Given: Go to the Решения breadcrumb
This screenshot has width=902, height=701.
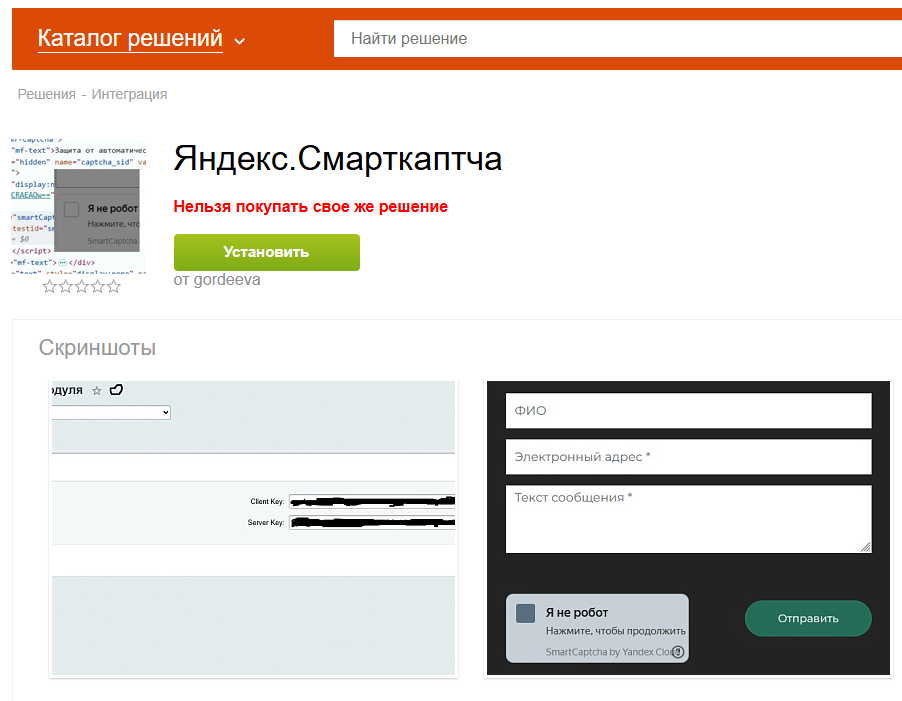Looking at the screenshot, I should tap(46, 94).
